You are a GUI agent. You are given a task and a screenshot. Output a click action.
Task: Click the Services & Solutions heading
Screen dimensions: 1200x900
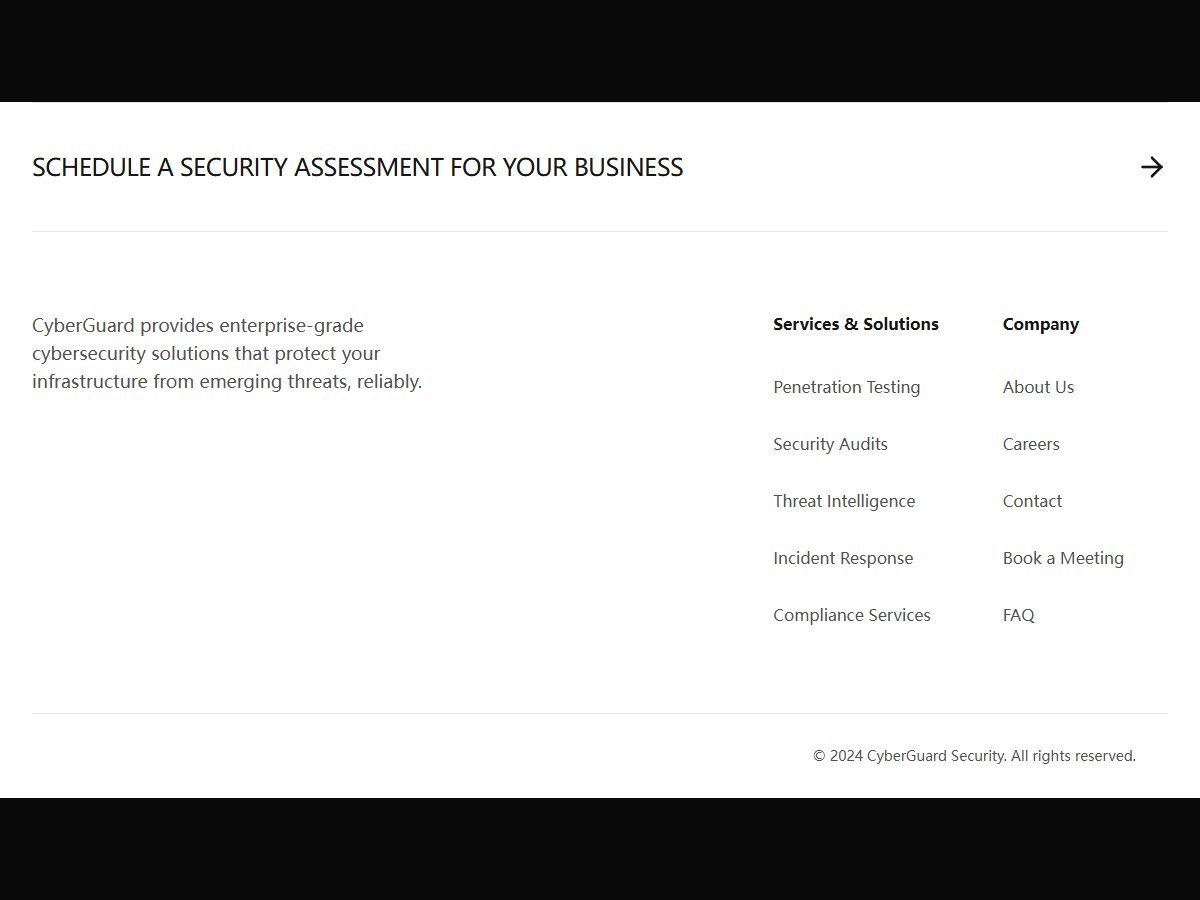pyautogui.click(x=856, y=324)
